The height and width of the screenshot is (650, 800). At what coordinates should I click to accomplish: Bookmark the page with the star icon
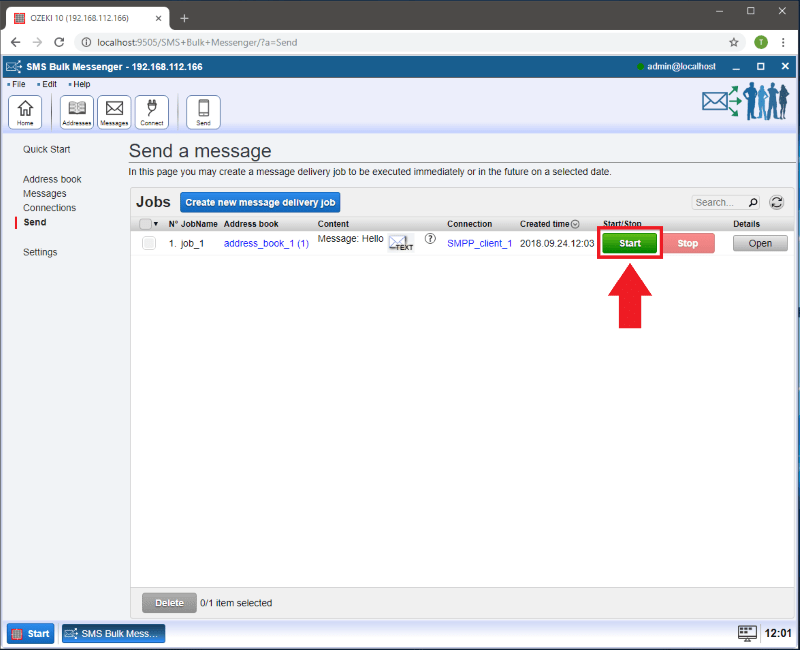click(734, 42)
